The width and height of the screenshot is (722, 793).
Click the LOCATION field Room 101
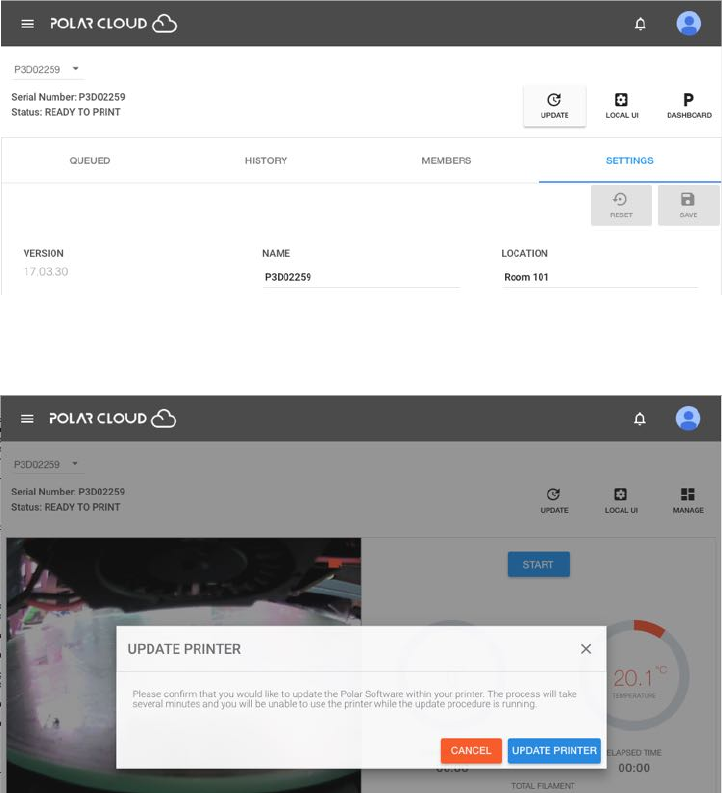click(600, 277)
